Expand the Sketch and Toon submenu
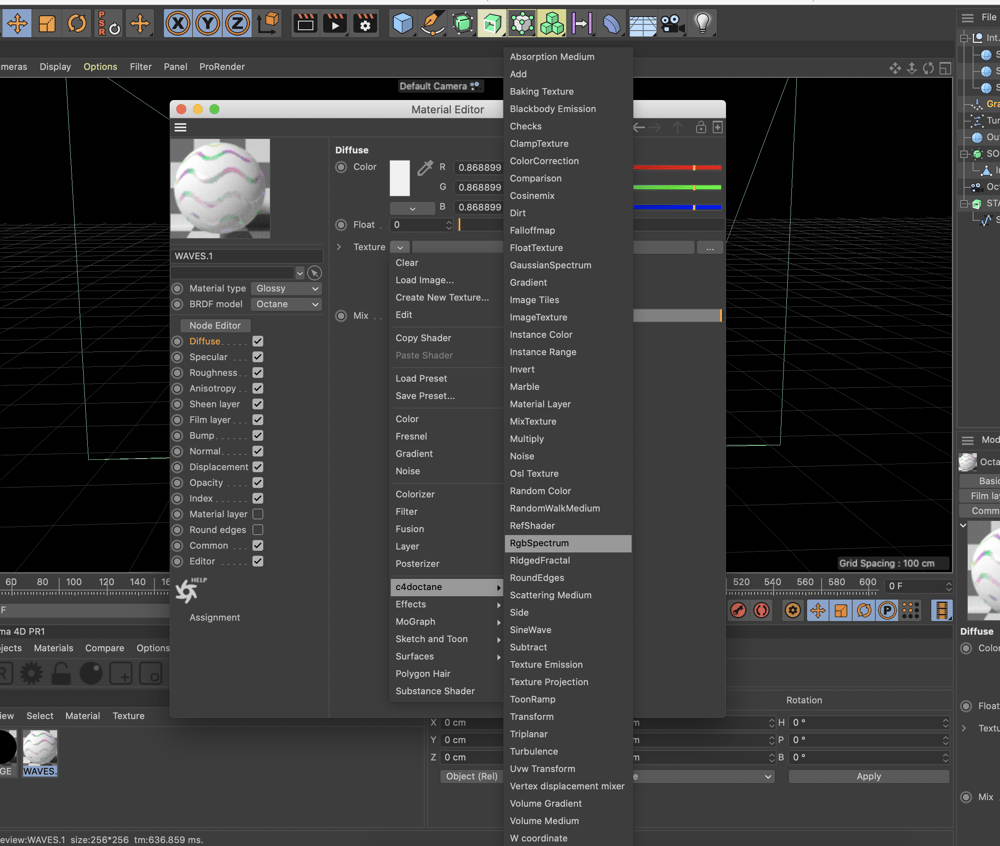 446,639
